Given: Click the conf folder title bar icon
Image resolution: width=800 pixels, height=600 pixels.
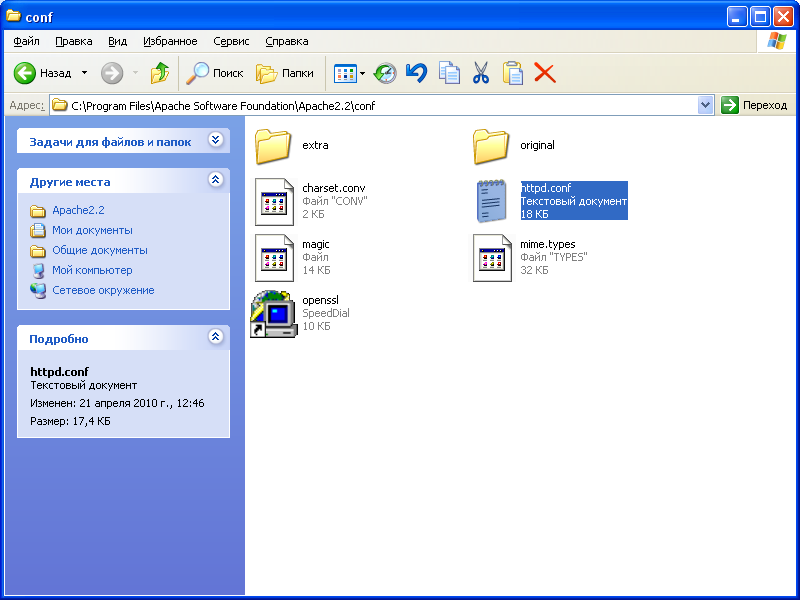Looking at the screenshot, I should click(x=13, y=16).
